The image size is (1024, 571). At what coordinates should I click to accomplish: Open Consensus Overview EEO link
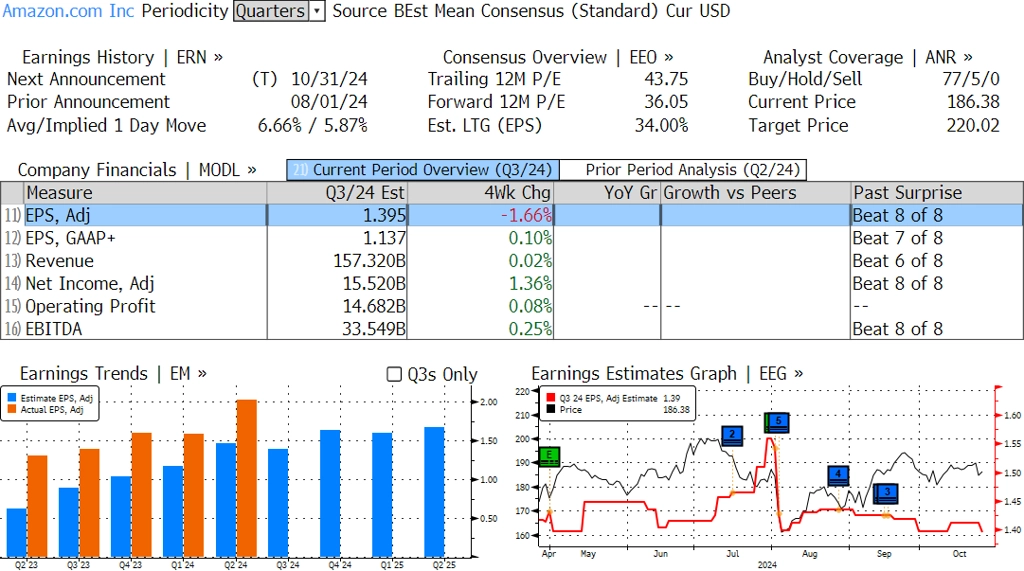558,57
